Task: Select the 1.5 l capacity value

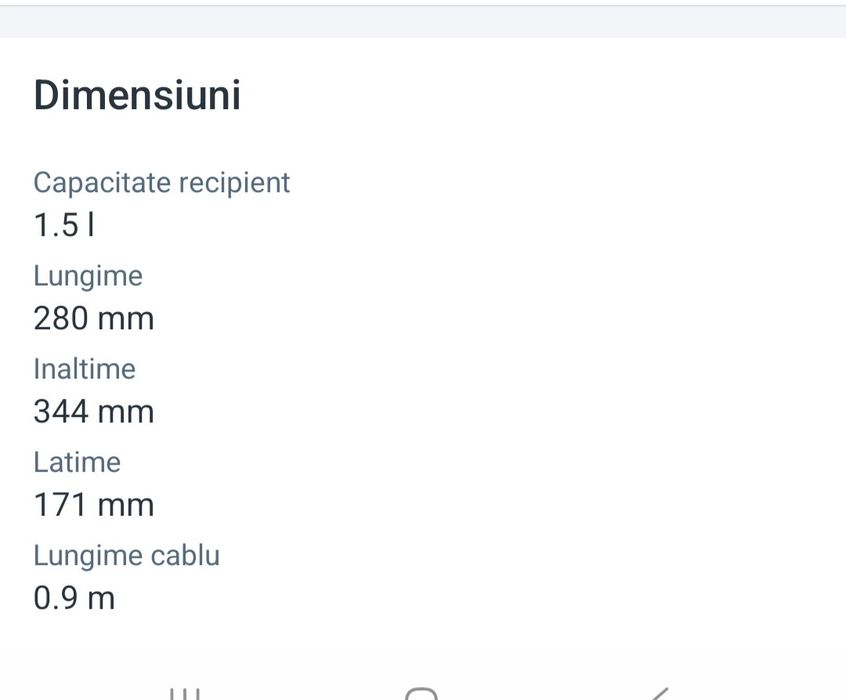Action: click(x=64, y=225)
